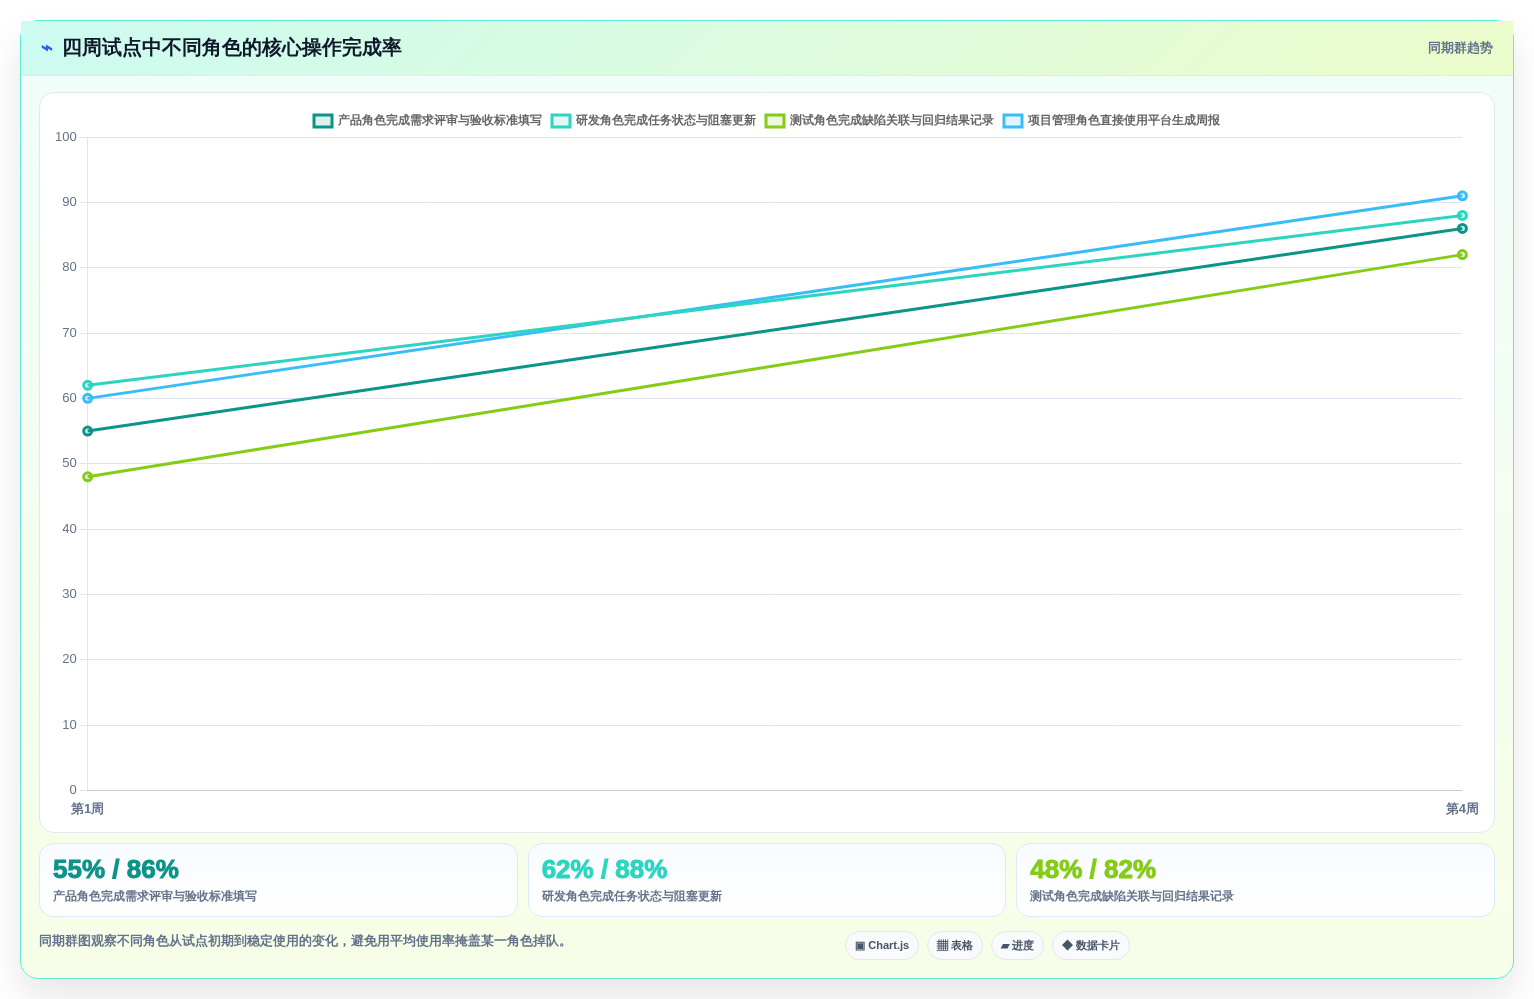Toggle the 研发角色完成任务状态与阻塞更新 legend series
The height and width of the screenshot is (999, 1534).
pyautogui.click(x=653, y=121)
